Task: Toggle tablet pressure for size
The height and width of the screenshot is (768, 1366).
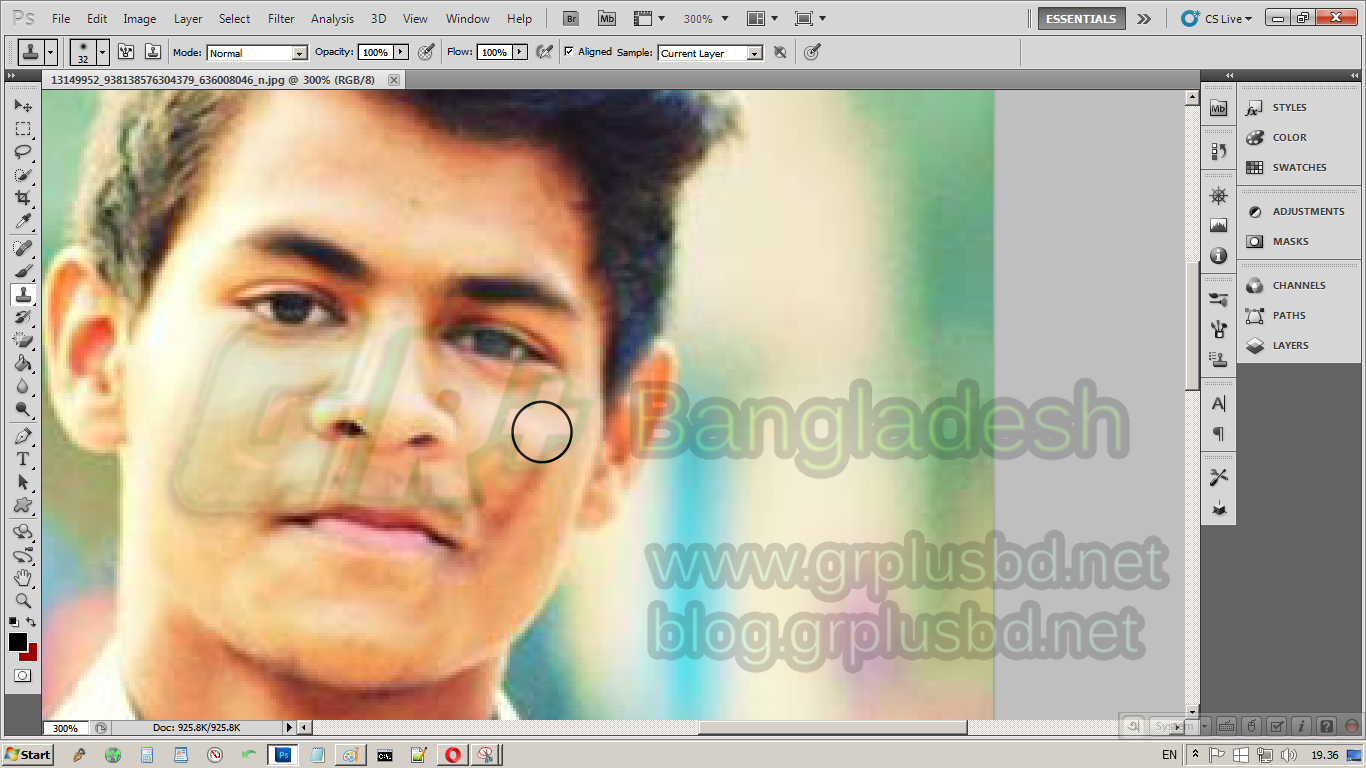Action: coord(812,52)
